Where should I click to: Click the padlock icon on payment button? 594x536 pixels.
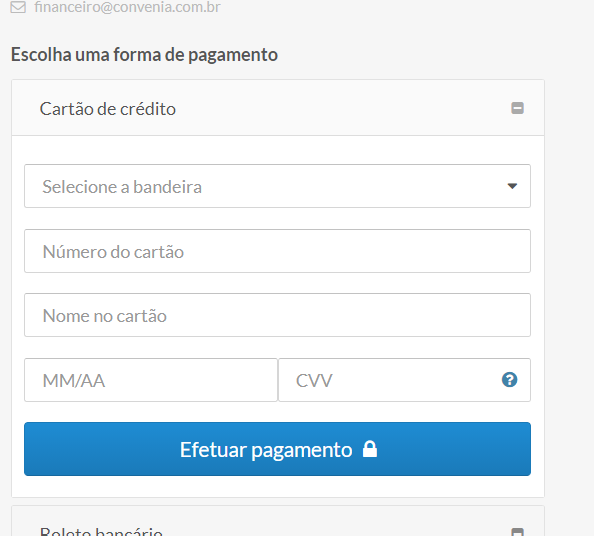click(370, 449)
